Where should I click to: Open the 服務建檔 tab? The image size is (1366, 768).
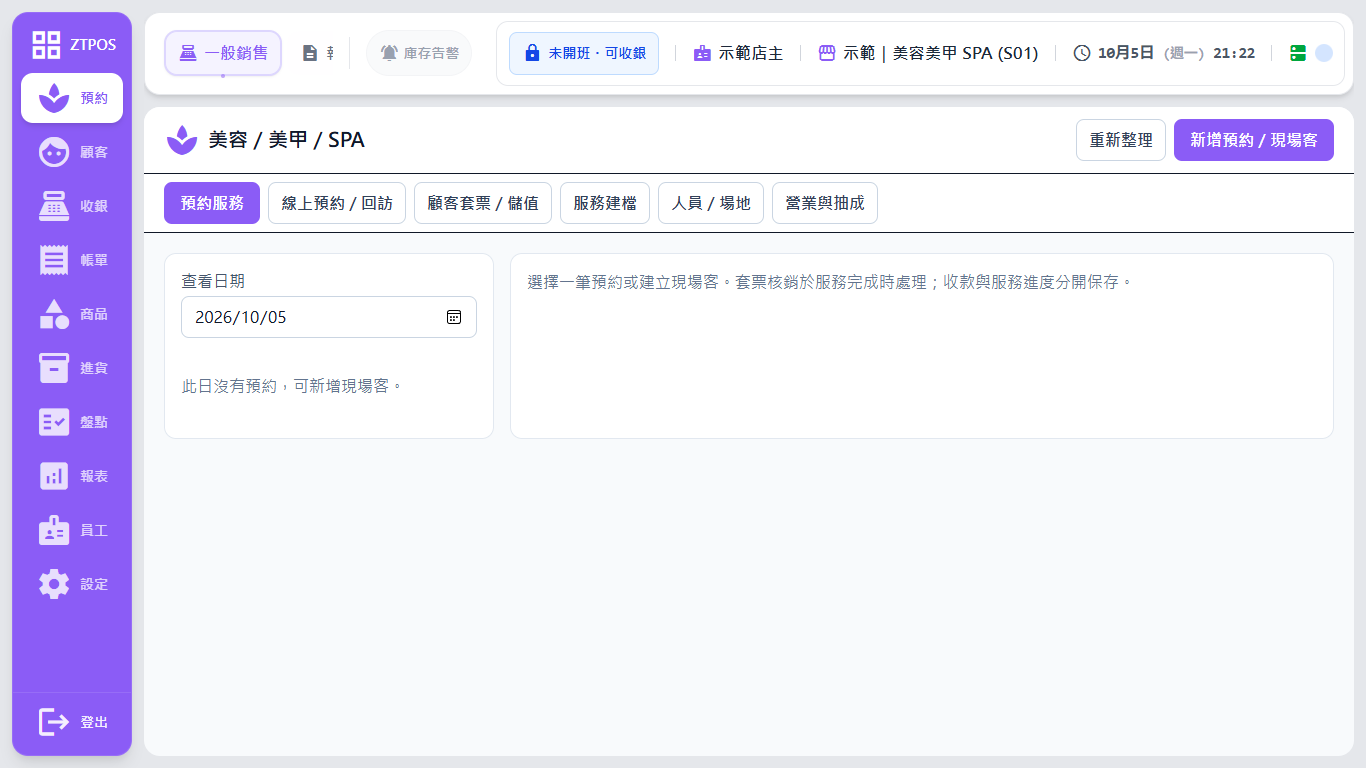(x=605, y=203)
